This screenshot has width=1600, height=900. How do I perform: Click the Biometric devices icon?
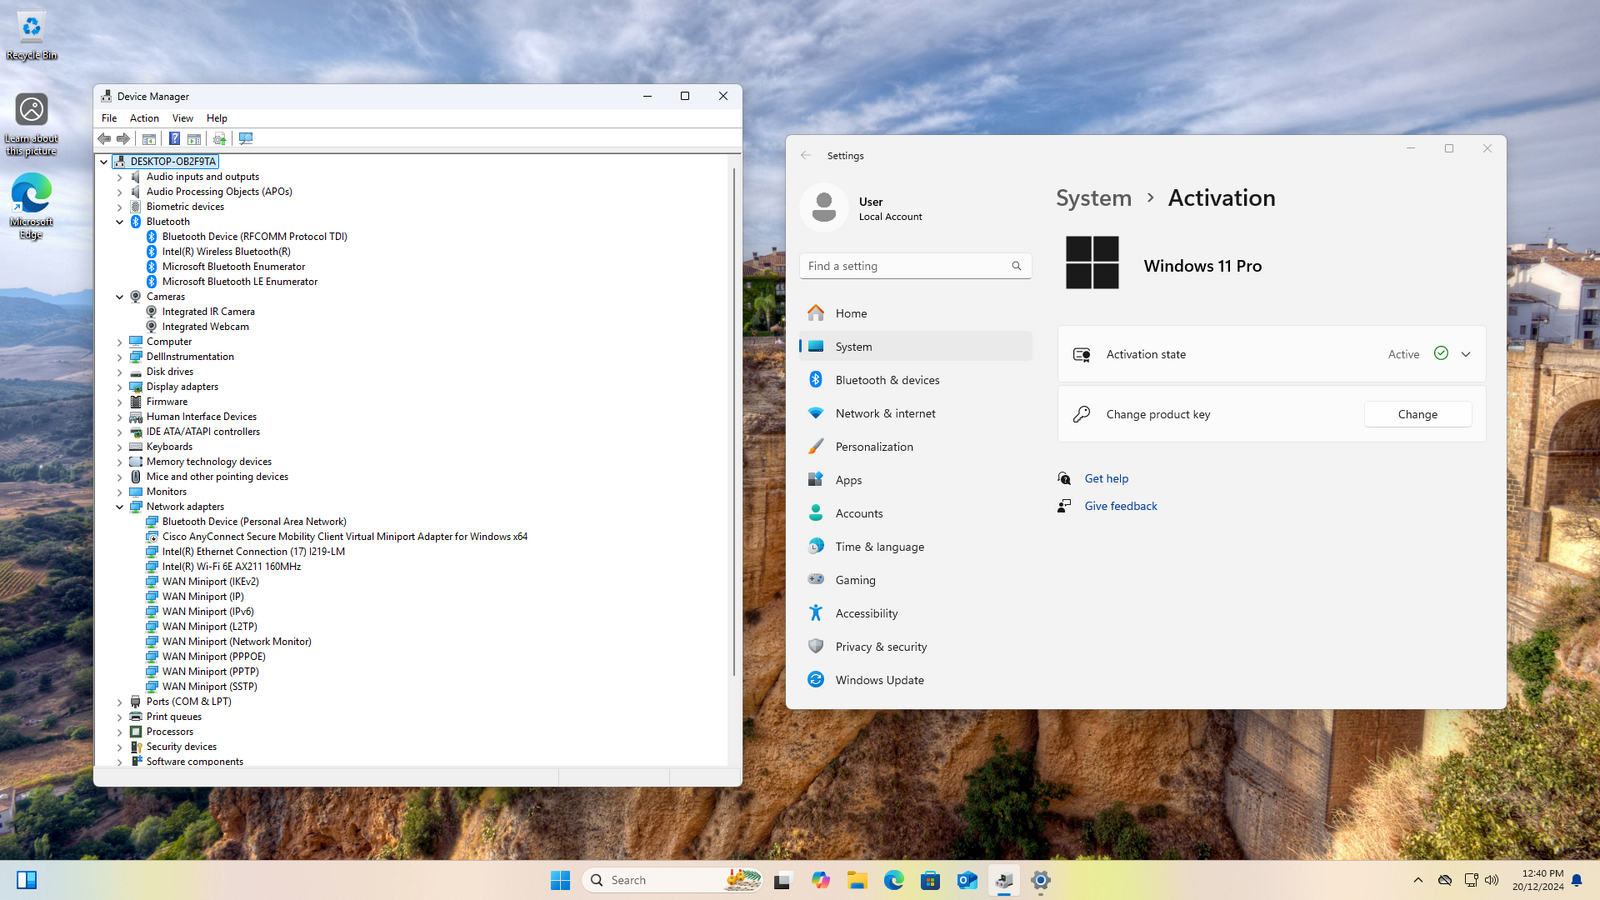click(136, 207)
